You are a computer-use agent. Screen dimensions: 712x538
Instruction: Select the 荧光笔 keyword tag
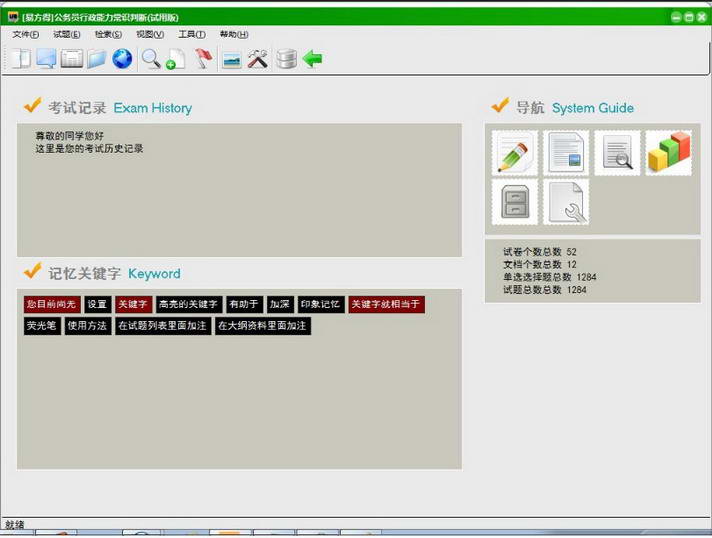[x=41, y=326]
